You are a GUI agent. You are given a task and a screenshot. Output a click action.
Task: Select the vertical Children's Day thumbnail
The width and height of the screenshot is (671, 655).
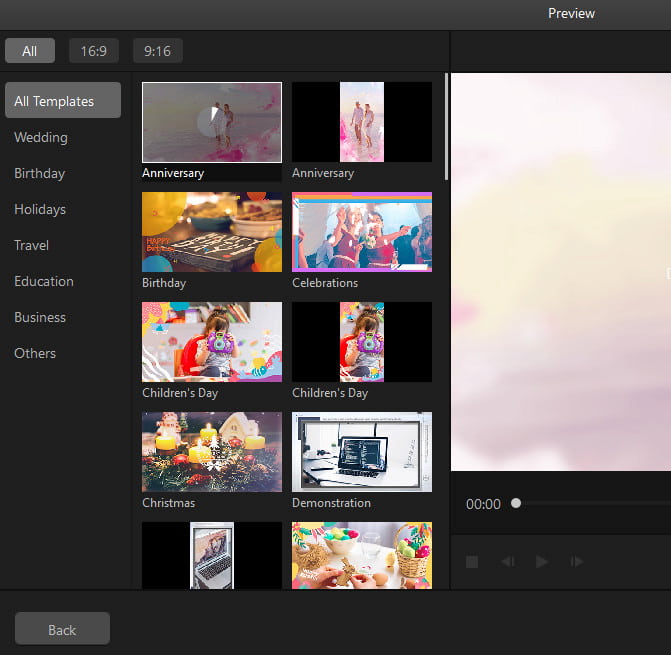(362, 342)
